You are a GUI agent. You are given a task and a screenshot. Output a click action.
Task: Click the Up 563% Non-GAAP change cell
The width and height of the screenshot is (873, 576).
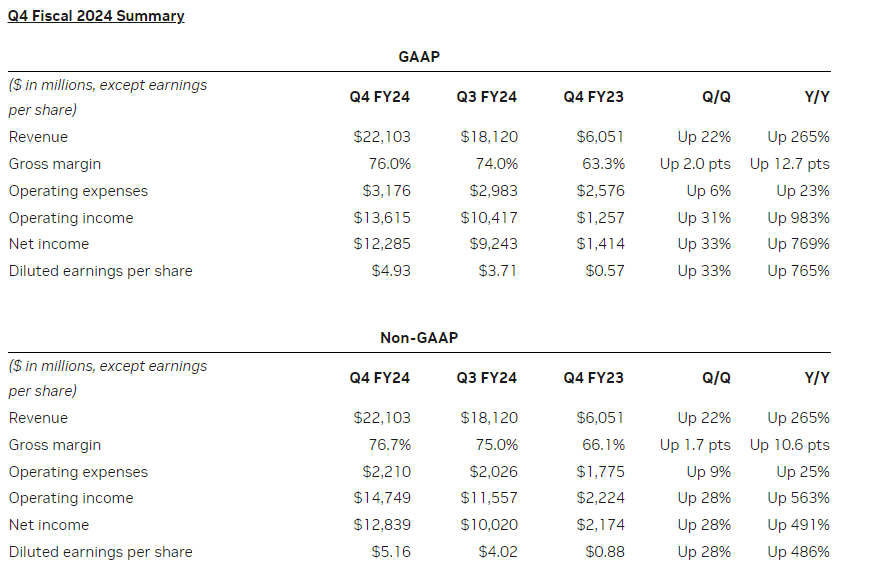[x=798, y=498]
